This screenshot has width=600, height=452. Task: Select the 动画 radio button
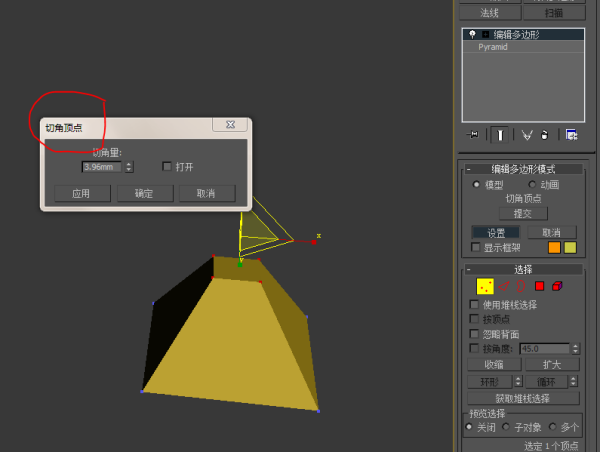point(532,184)
